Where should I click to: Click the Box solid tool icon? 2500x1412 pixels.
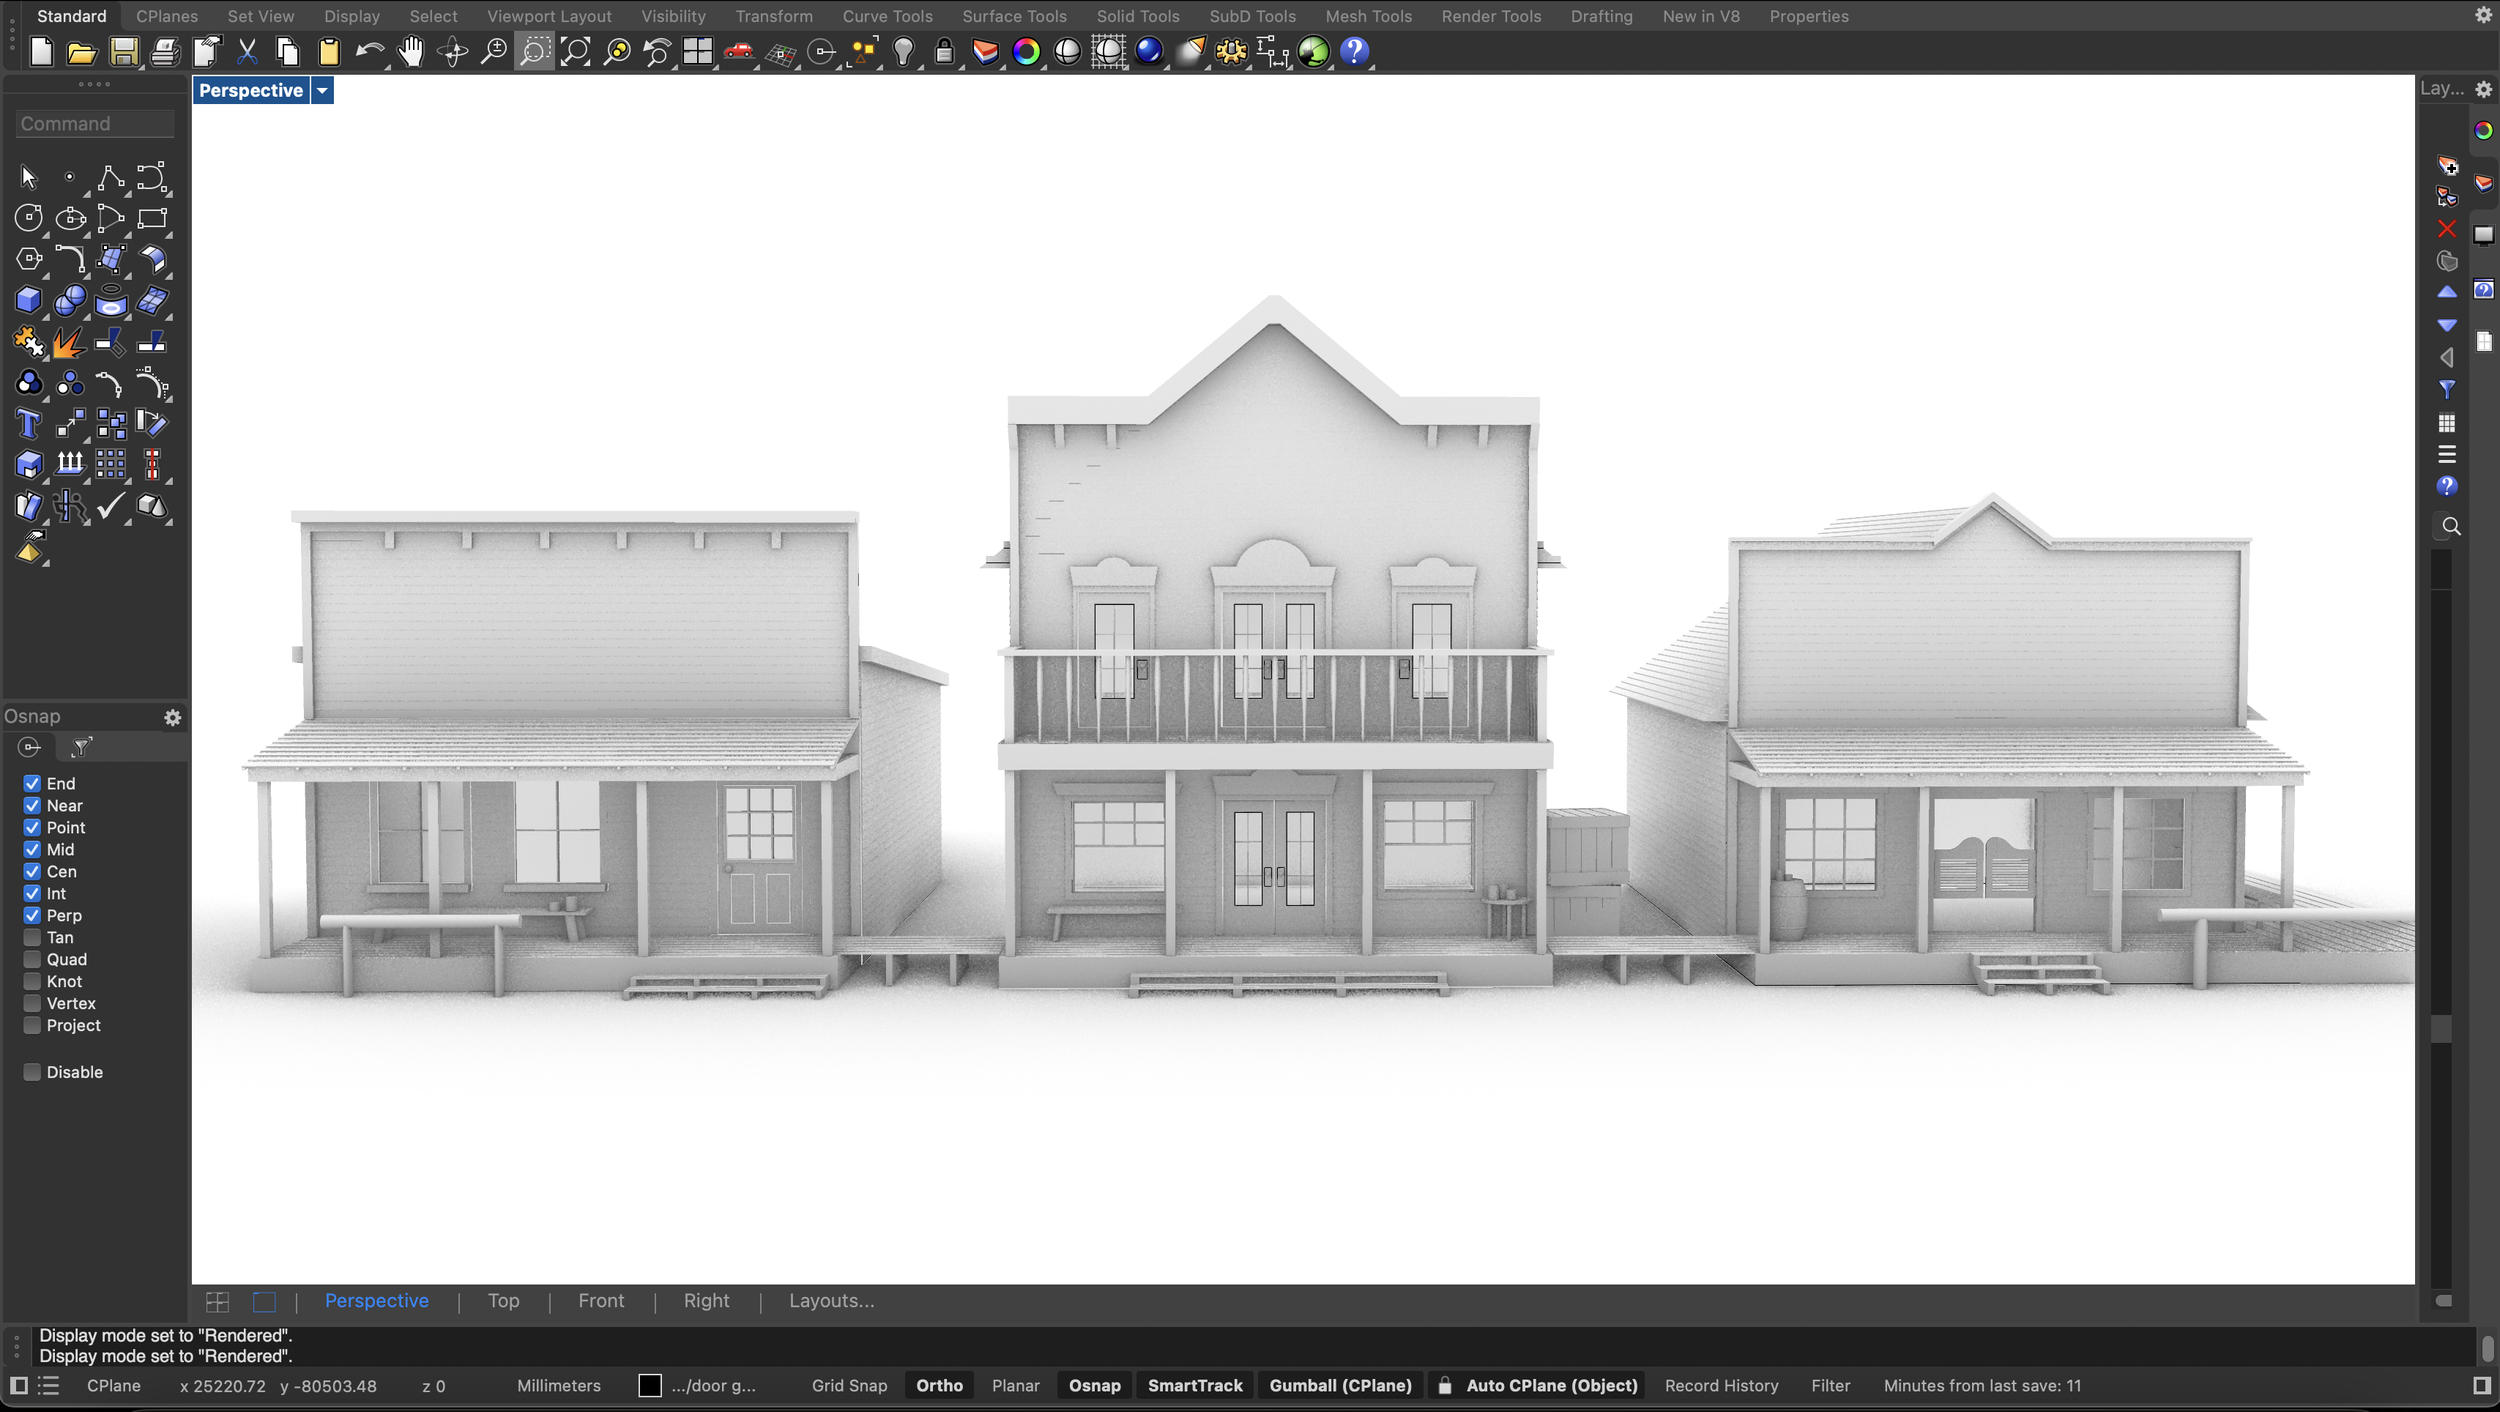point(28,300)
